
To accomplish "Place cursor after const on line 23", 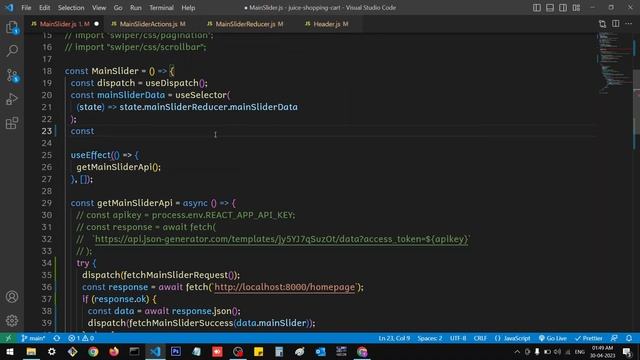I will click(x=95, y=131).
